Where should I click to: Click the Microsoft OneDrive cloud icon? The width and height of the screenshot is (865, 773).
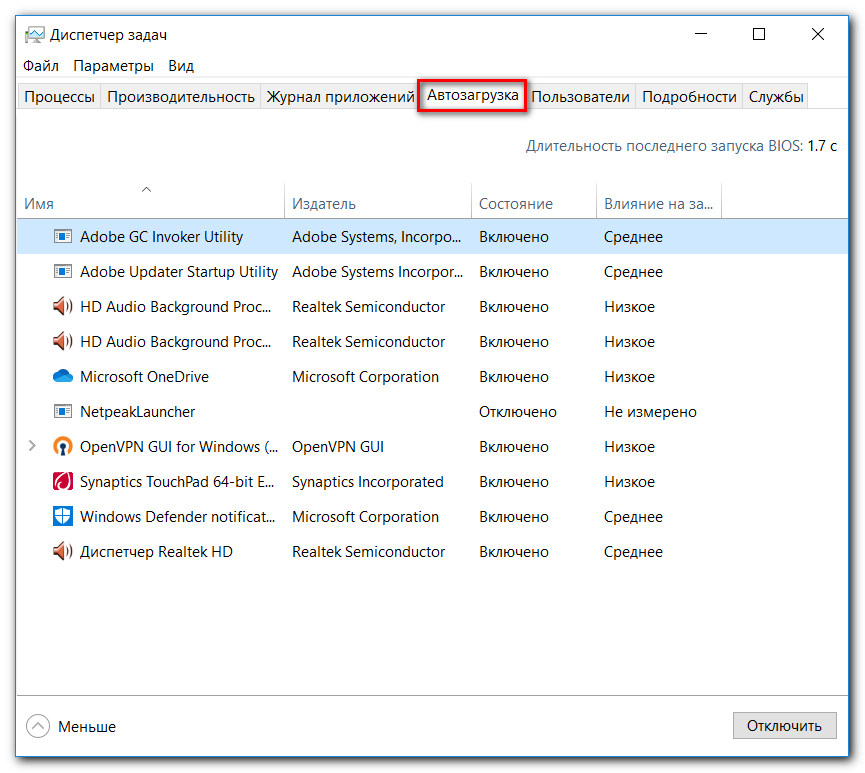[x=63, y=377]
